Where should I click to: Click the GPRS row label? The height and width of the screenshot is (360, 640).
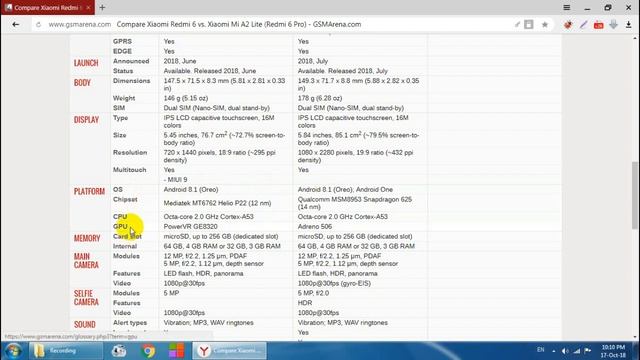pos(122,42)
